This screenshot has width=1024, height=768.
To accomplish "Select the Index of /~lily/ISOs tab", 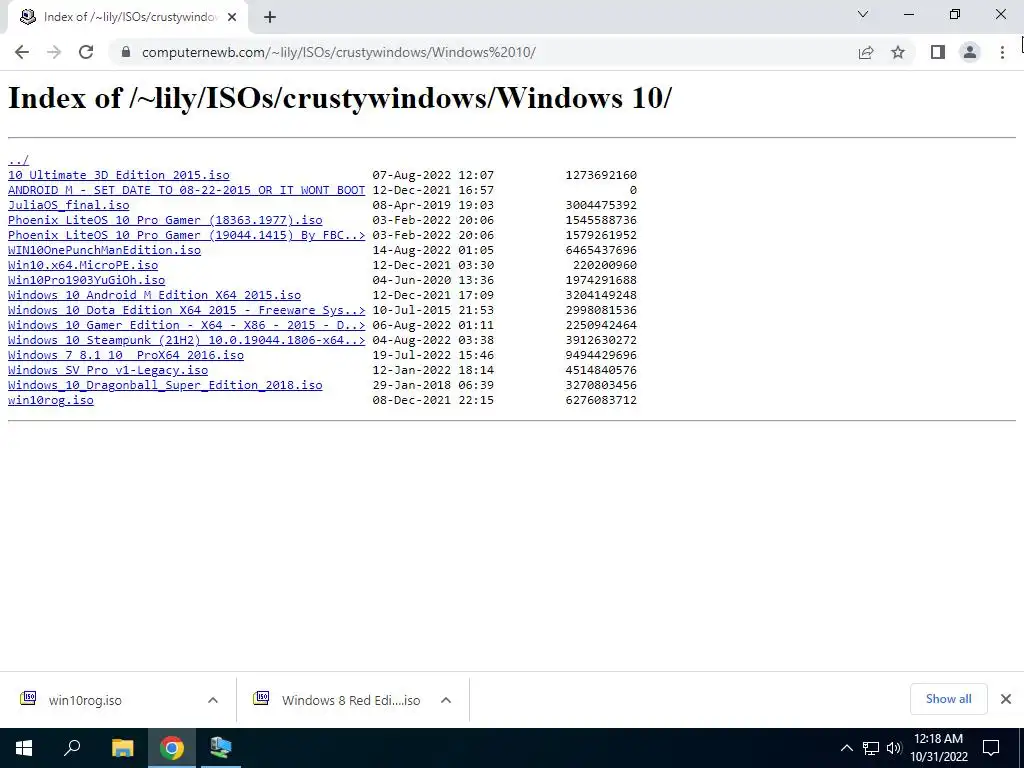I will (127, 18).
